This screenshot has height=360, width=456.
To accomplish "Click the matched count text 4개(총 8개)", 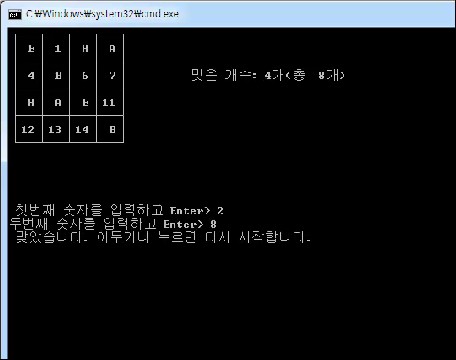I will 305,75.
